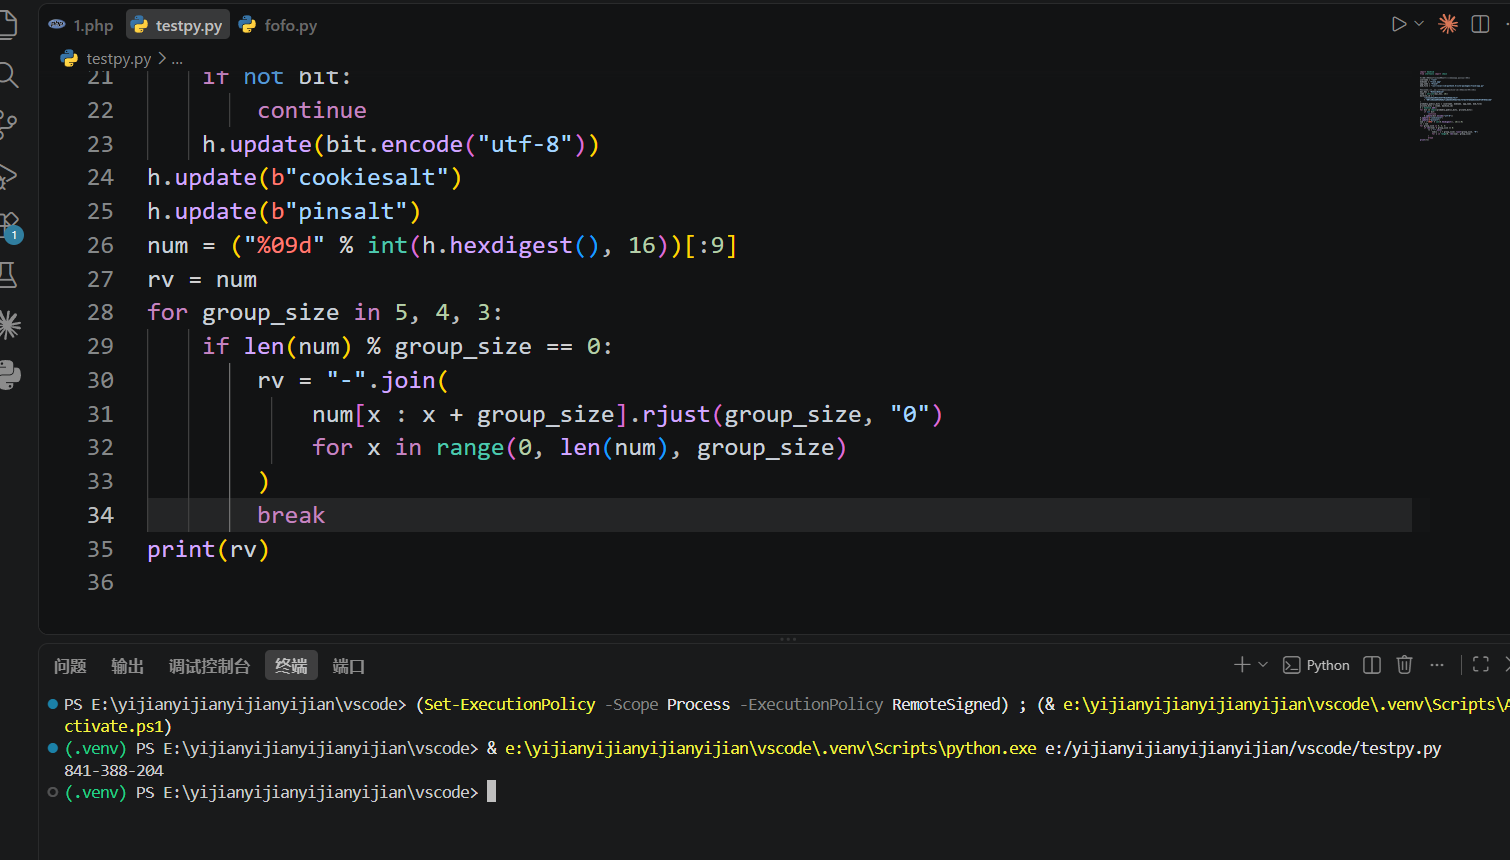Kill terminal with the trash icon
Viewport: 1510px width, 860px height.
click(x=1404, y=665)
